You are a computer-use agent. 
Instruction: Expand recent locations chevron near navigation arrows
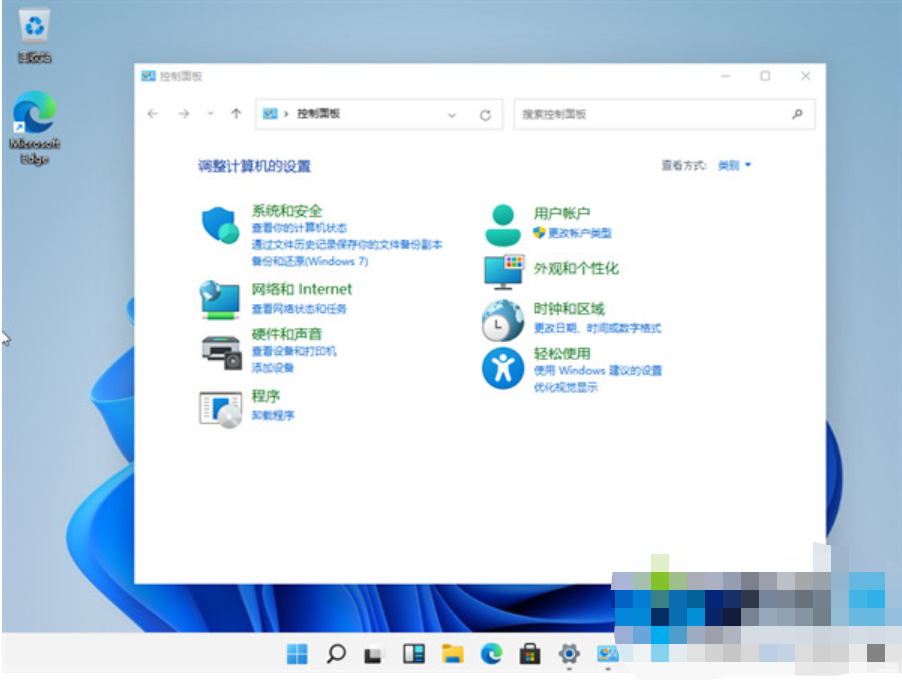click(210, 114)
